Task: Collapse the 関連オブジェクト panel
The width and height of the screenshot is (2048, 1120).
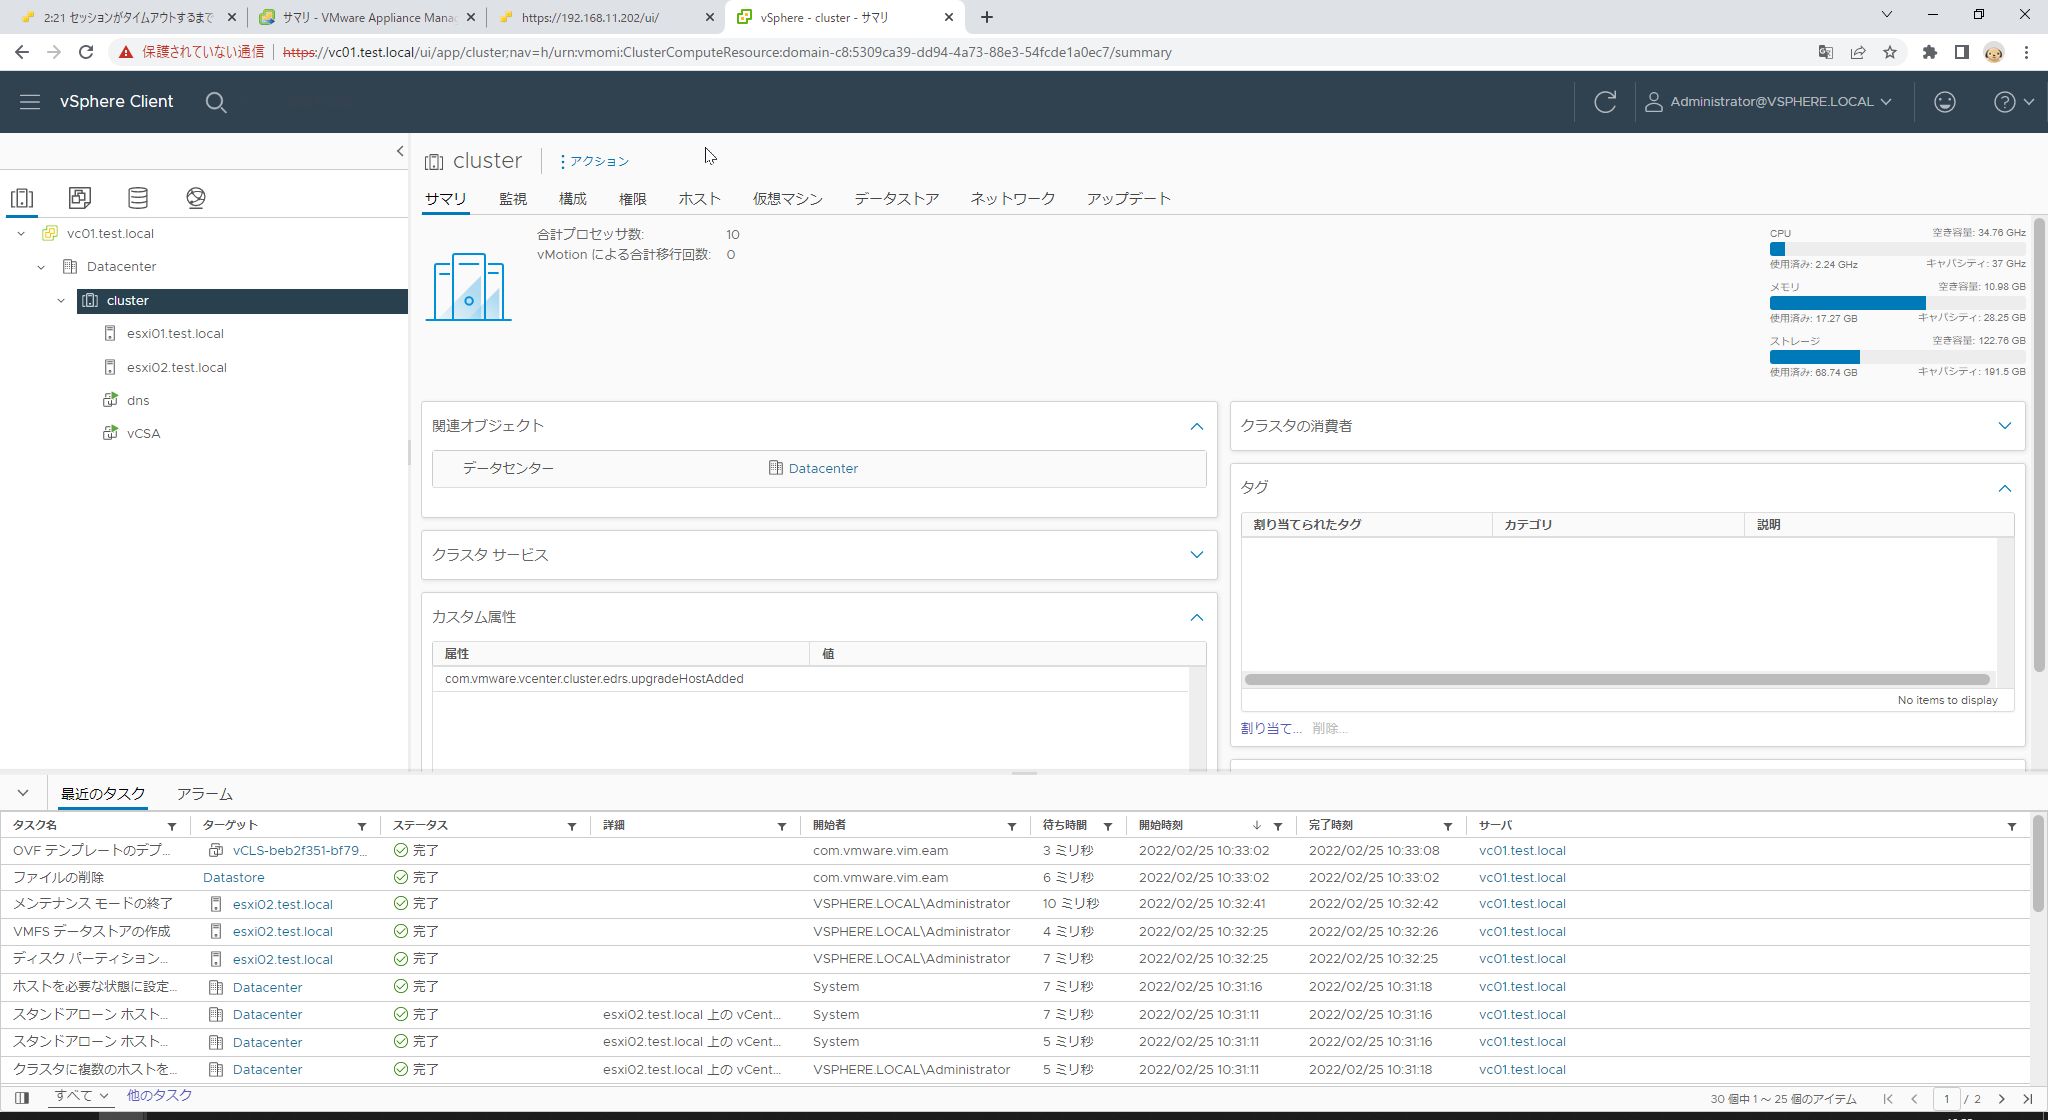Action: click(1197, 427)
